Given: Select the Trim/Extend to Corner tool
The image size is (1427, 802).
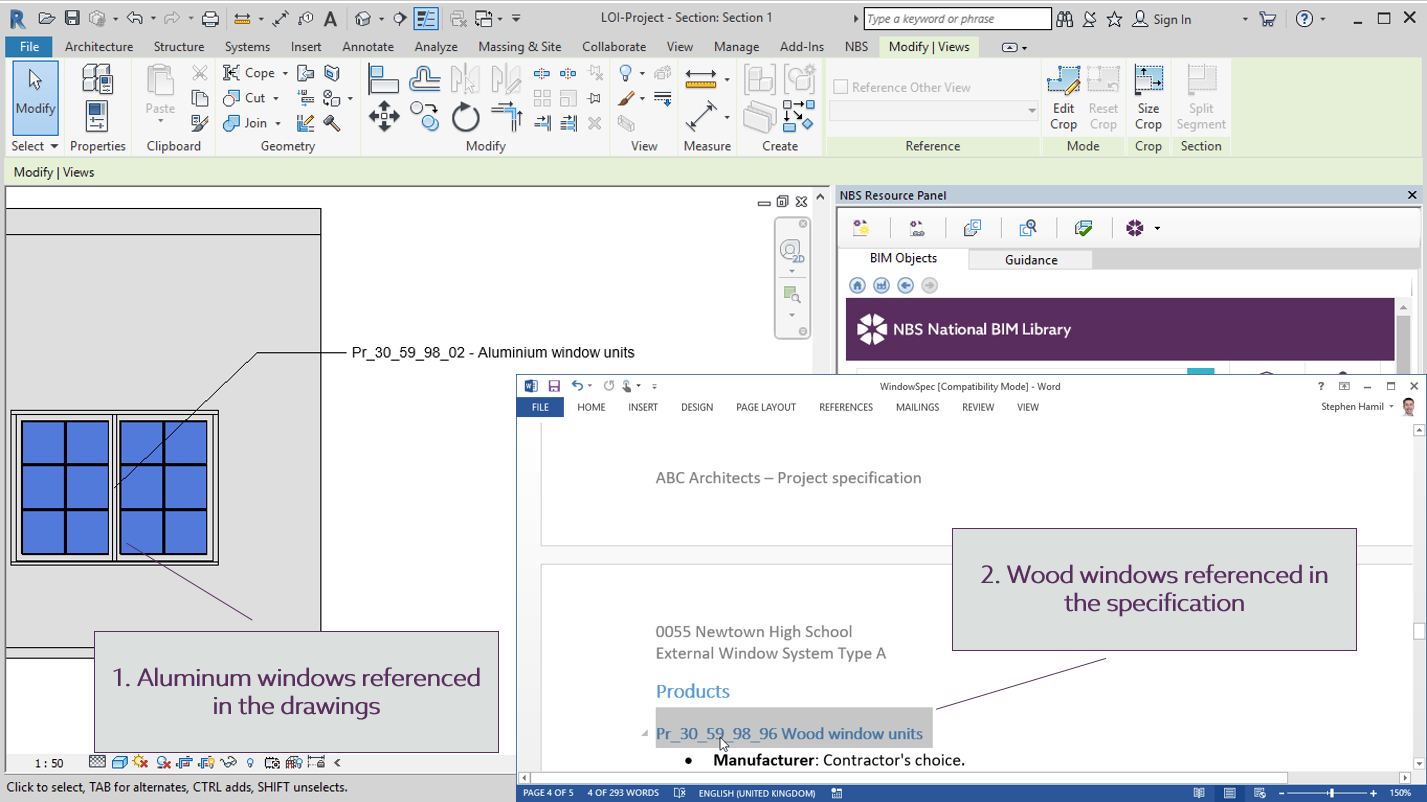Looking at the screenshot, I should pos(507,117).
